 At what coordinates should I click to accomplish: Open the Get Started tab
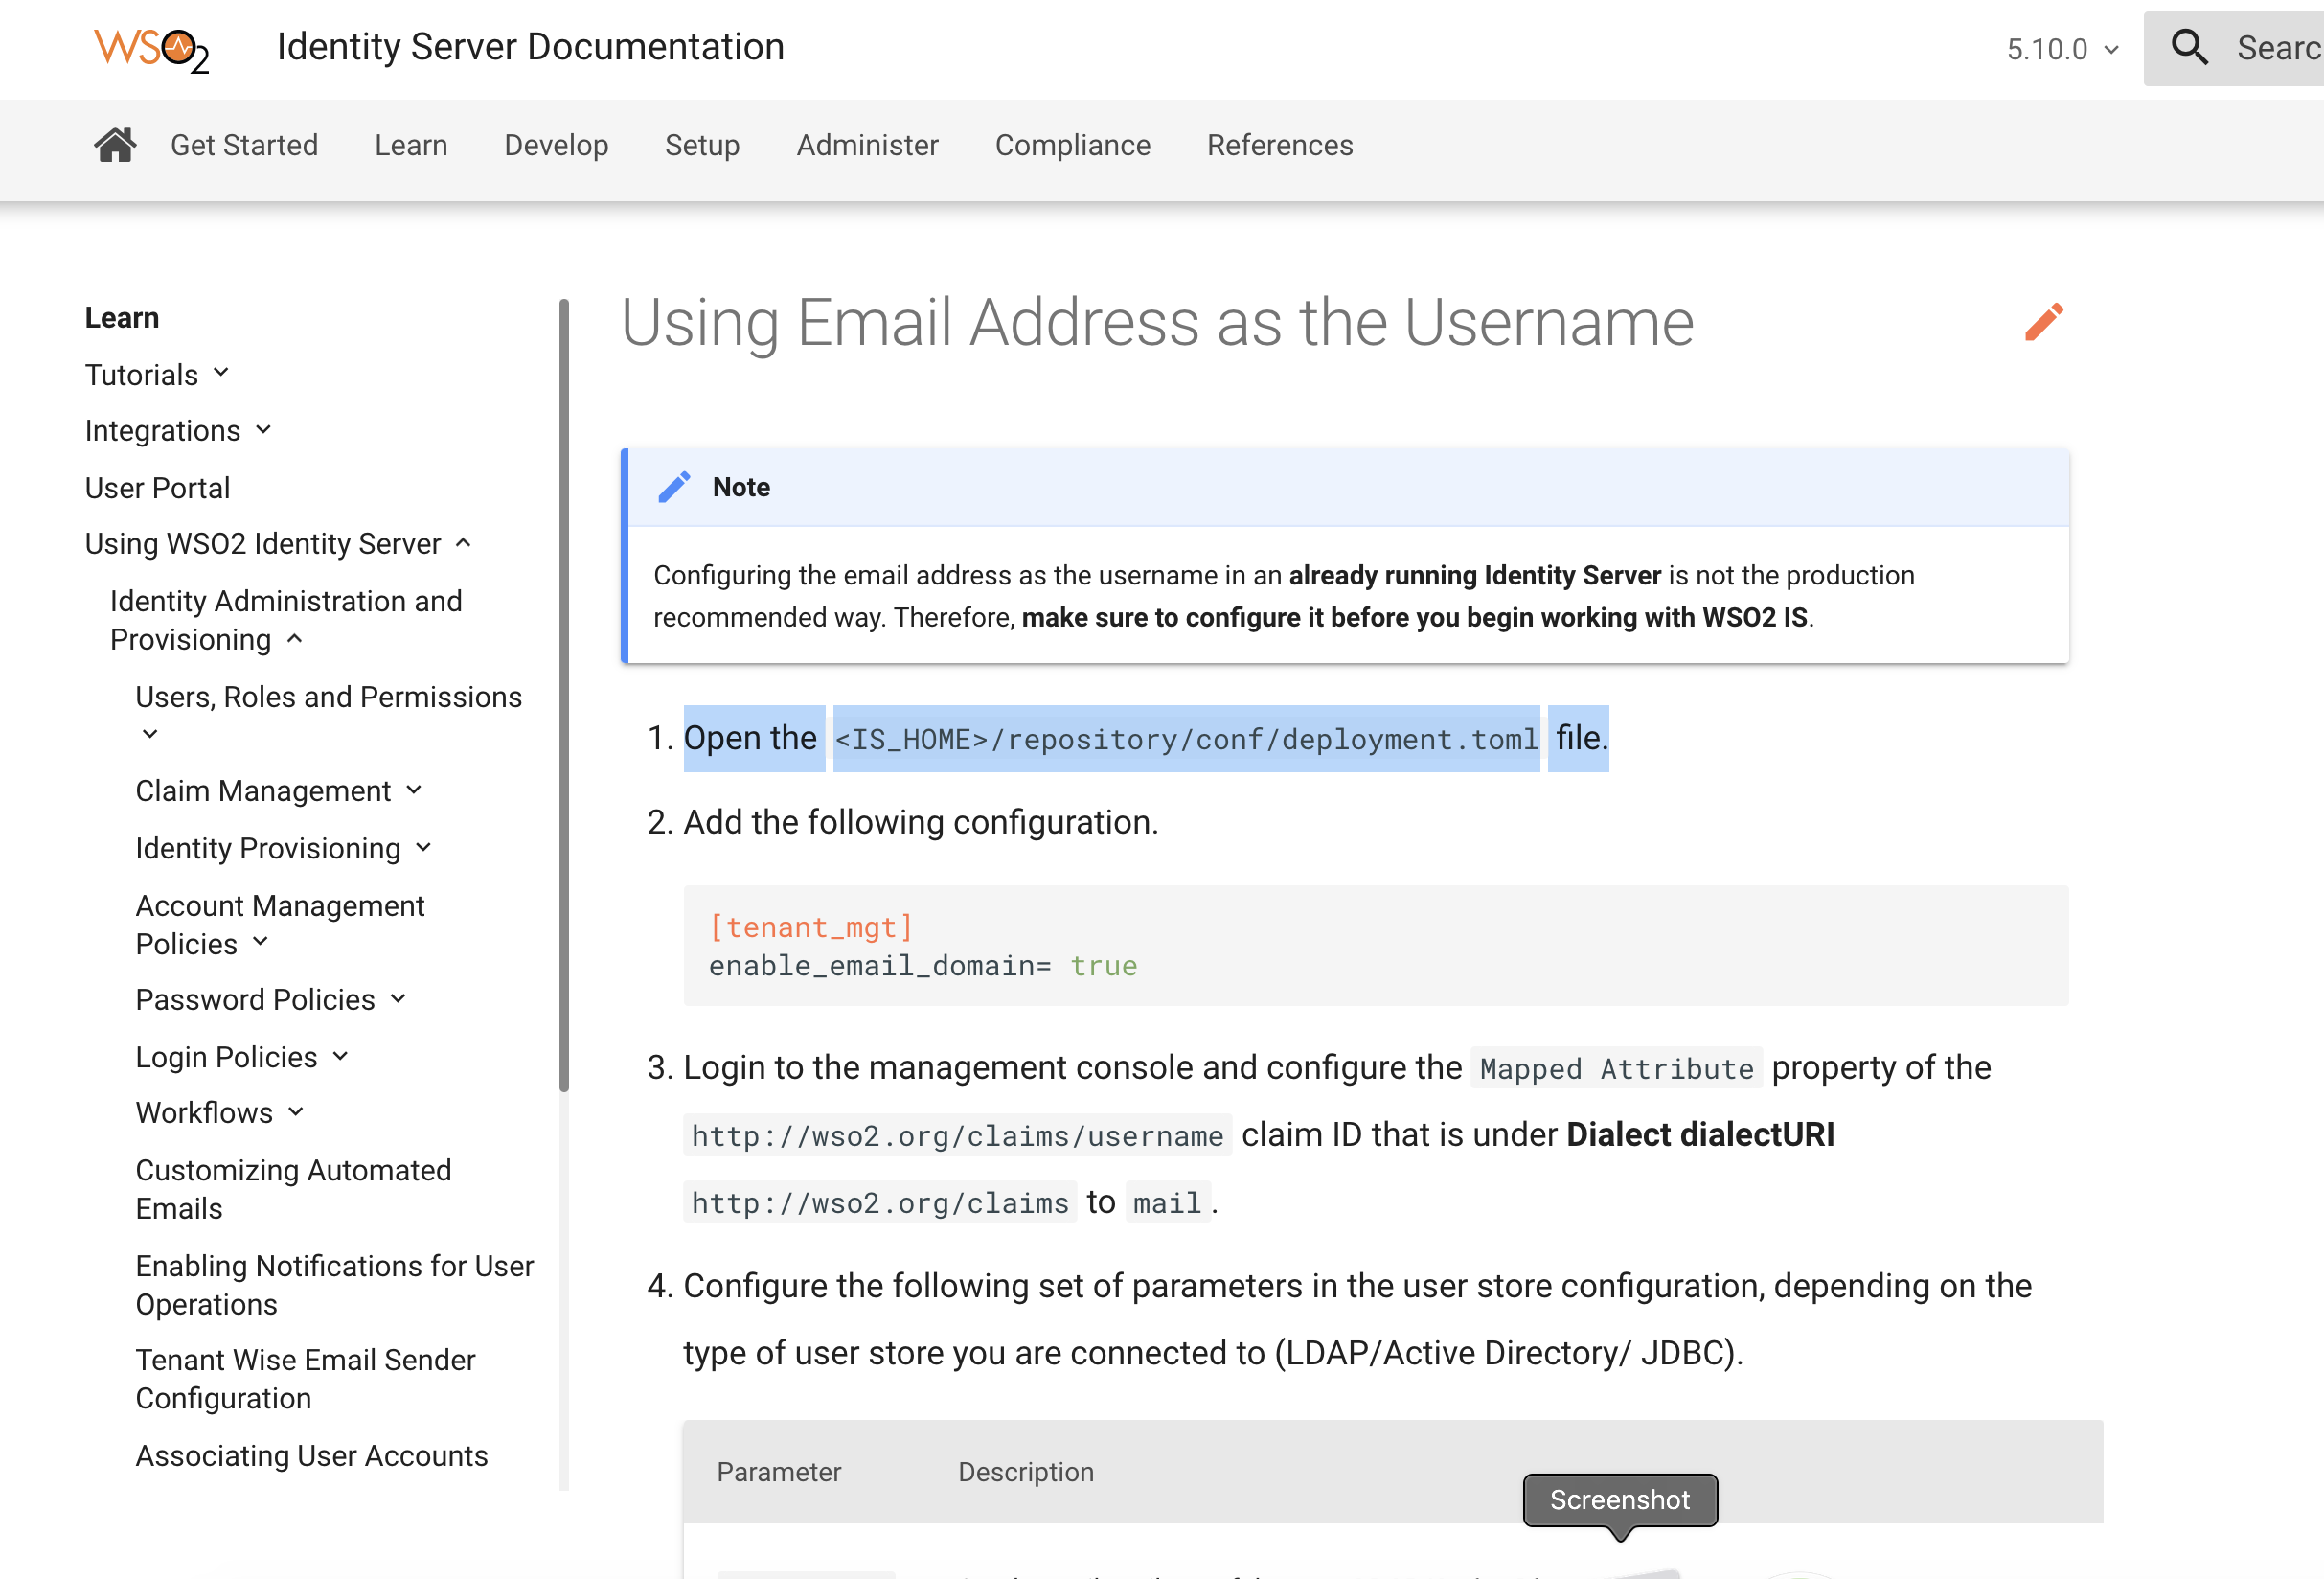(x=244, y=145)
